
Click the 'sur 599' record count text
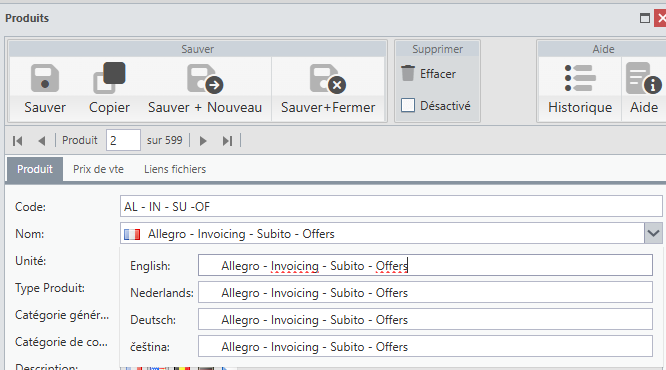coord(164,140)
